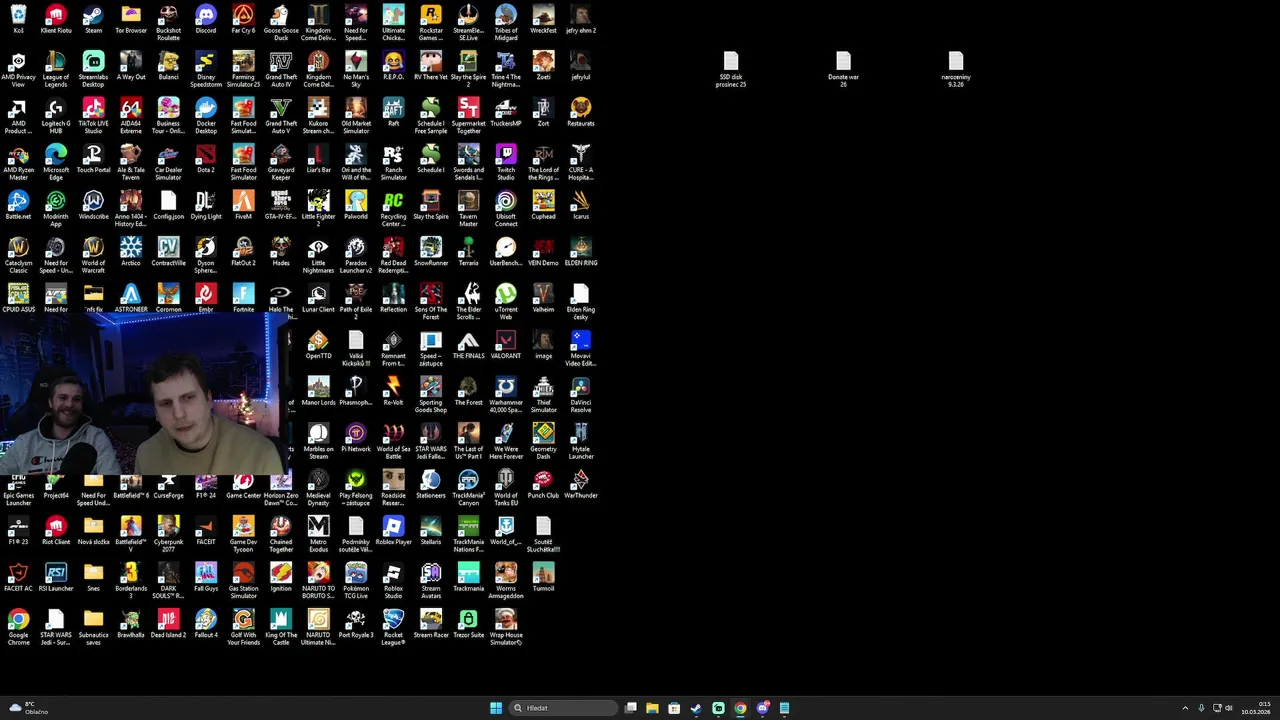Open the ELDEN RING shortcut

point(581,251)
